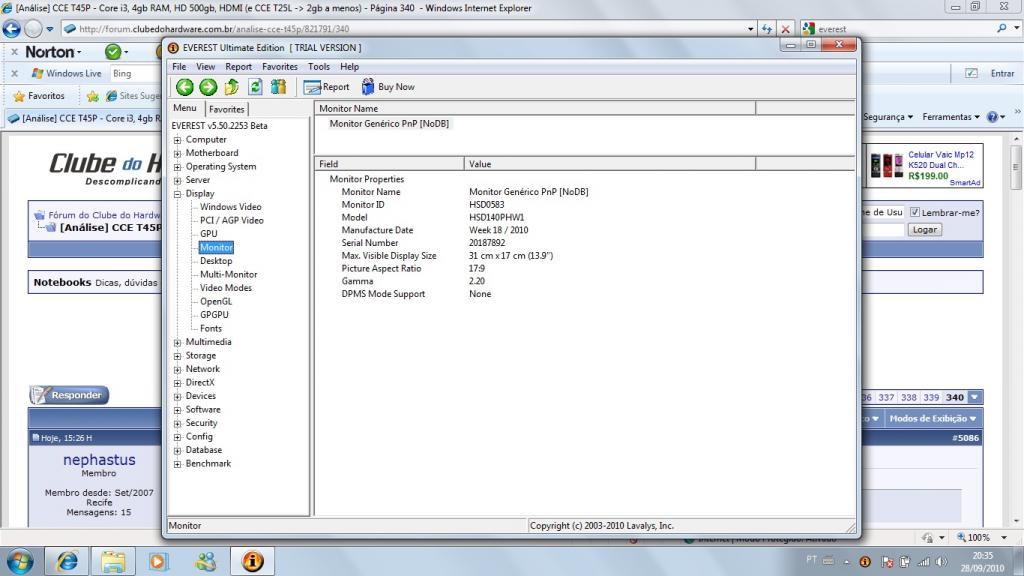1024x576 pixels.
Task: Open Ferramentas menu in Internet Explorer
Action: pos(951,117)
